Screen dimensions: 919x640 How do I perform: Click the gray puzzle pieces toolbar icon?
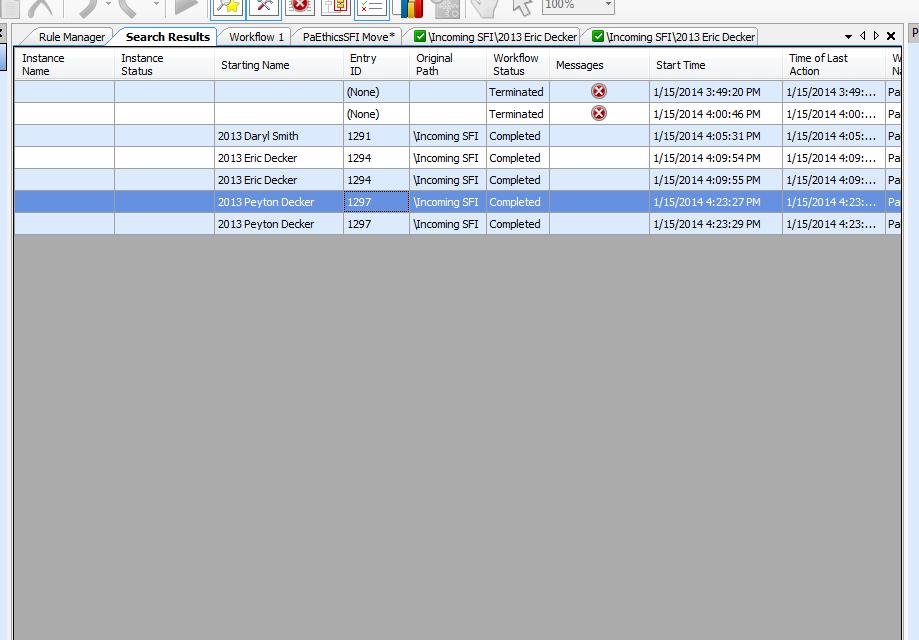coord(445,8)
